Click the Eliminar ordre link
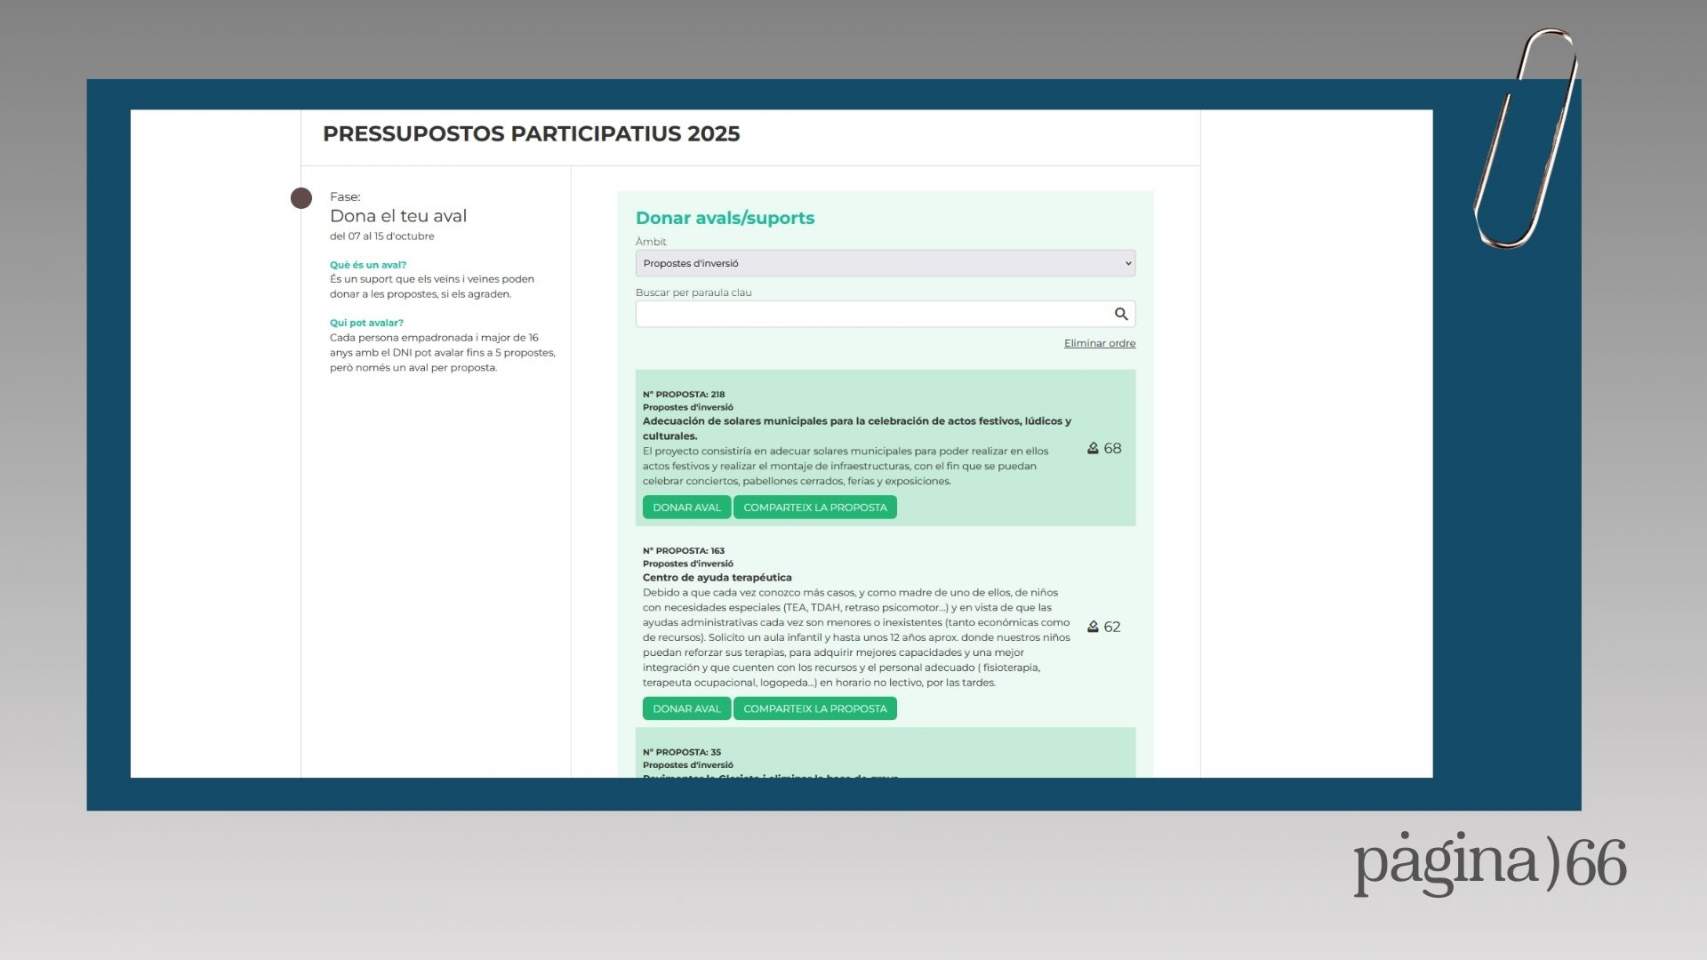The width and height of the screenshot is (1707, 960). (1099, 344)
